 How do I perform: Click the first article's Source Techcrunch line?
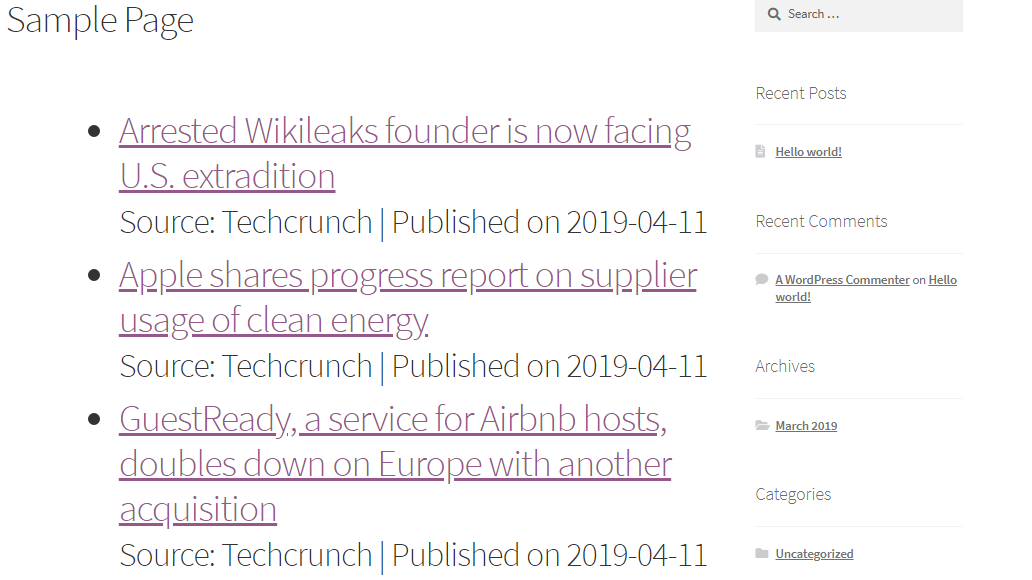(x=413, y=223)
